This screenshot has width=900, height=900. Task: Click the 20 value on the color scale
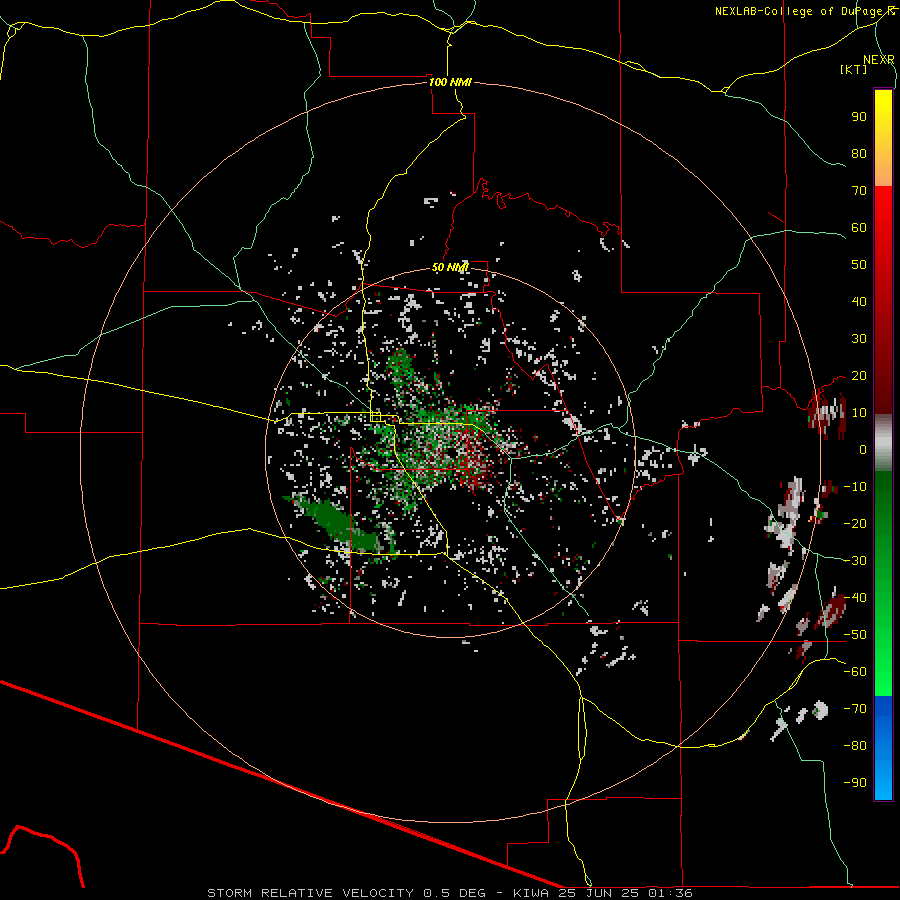pos(859,375)
